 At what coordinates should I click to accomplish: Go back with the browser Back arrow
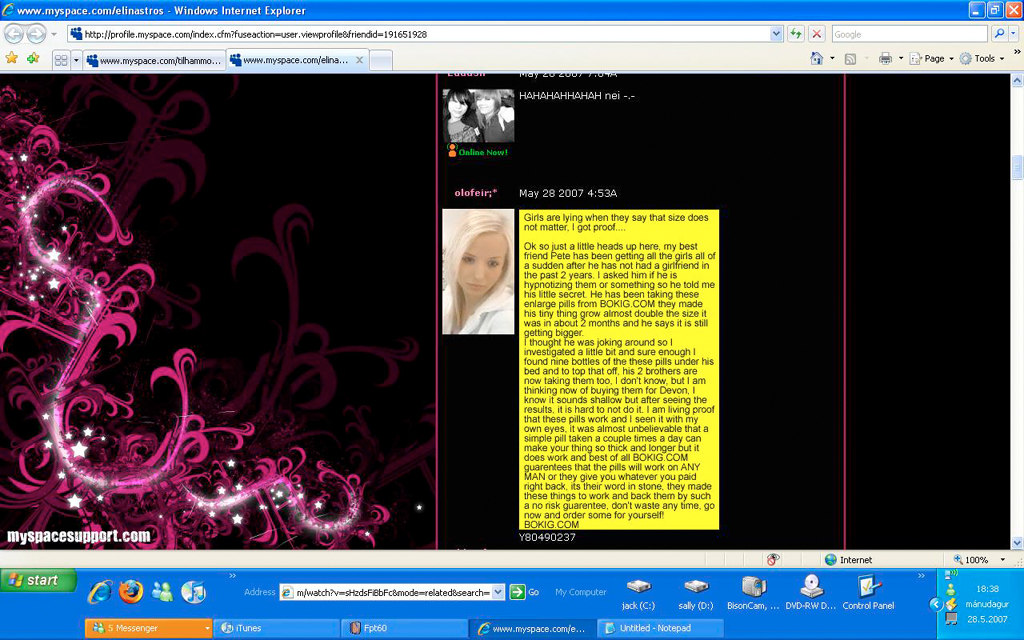coord(14,34)
